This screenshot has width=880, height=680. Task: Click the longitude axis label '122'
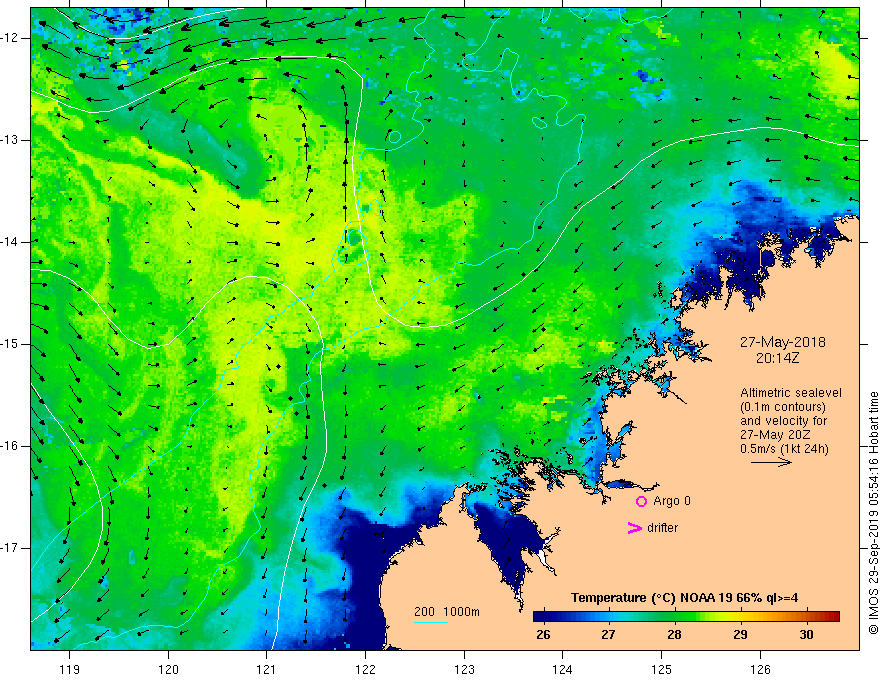(365, 669)
